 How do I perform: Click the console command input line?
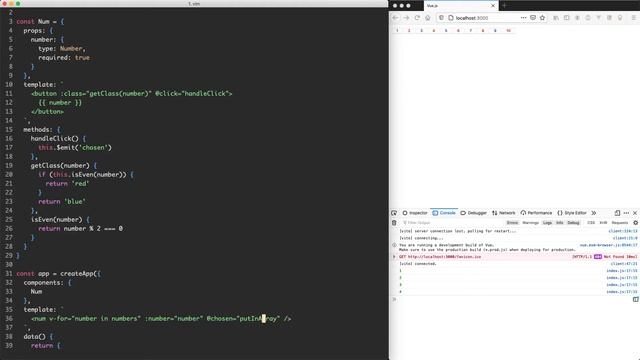[514, 299]
